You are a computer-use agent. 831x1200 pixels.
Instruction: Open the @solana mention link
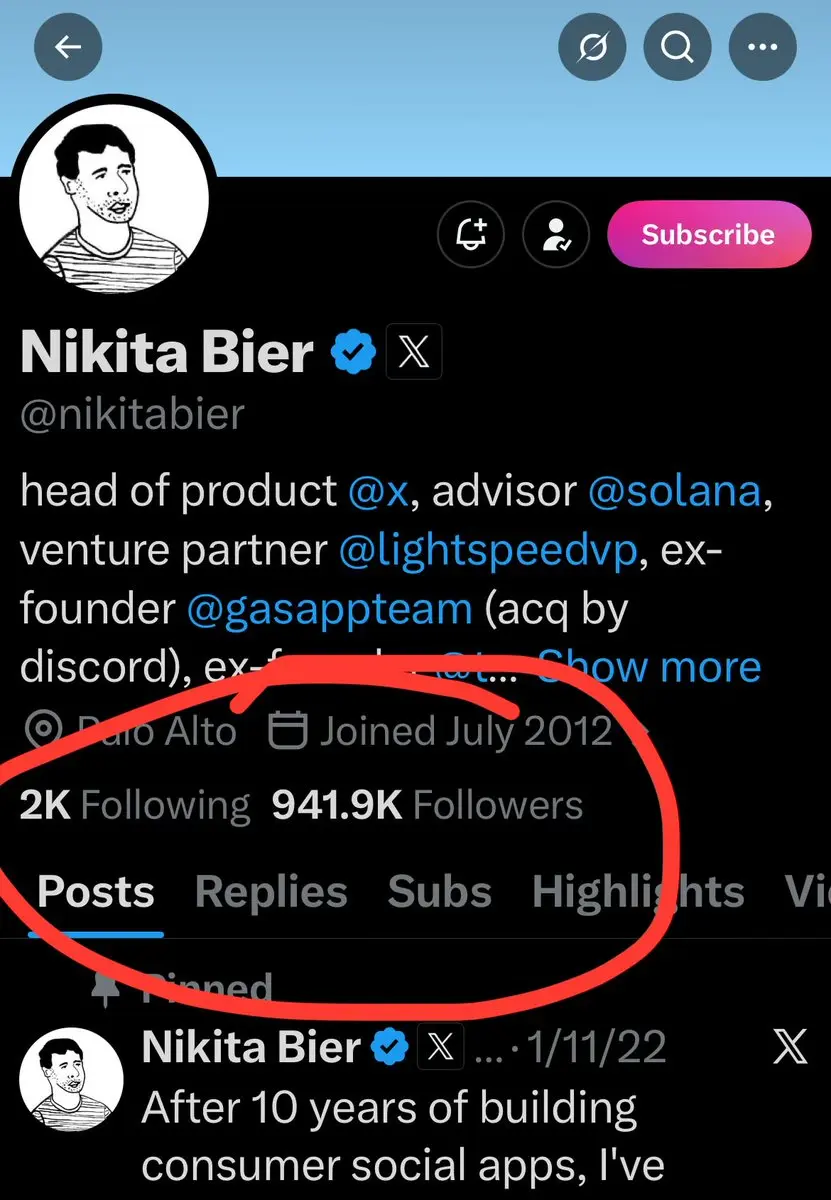(x=675, y=491)
